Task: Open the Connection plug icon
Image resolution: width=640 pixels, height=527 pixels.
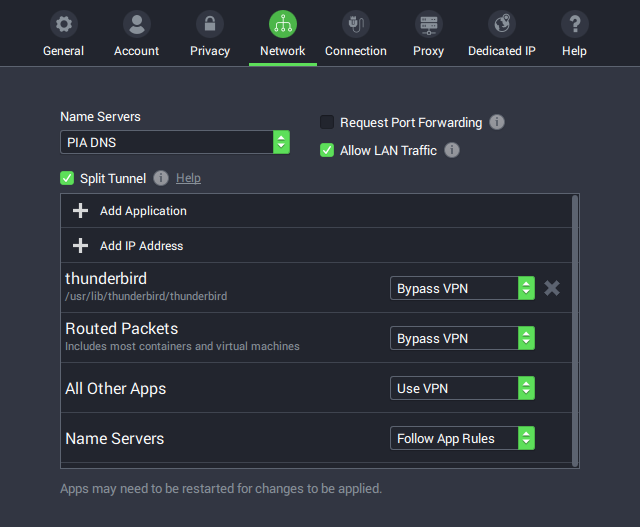Action: [x=356, y=24]
